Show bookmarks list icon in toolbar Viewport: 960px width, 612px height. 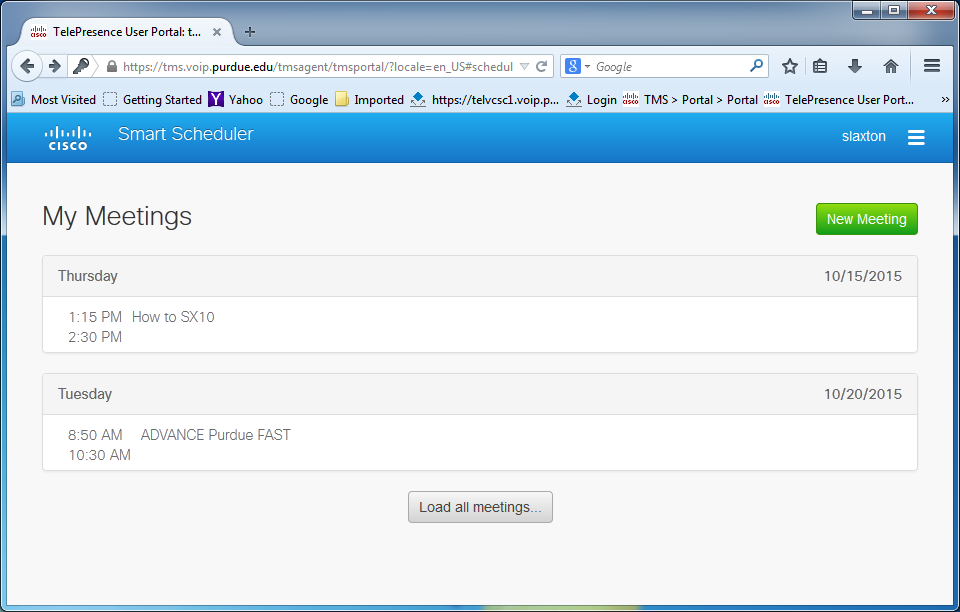(x=820, y=66)
